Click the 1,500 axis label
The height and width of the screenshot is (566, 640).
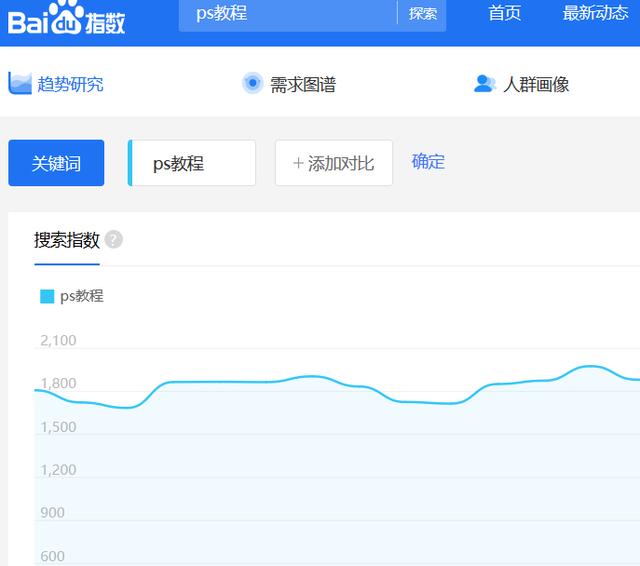58,427
